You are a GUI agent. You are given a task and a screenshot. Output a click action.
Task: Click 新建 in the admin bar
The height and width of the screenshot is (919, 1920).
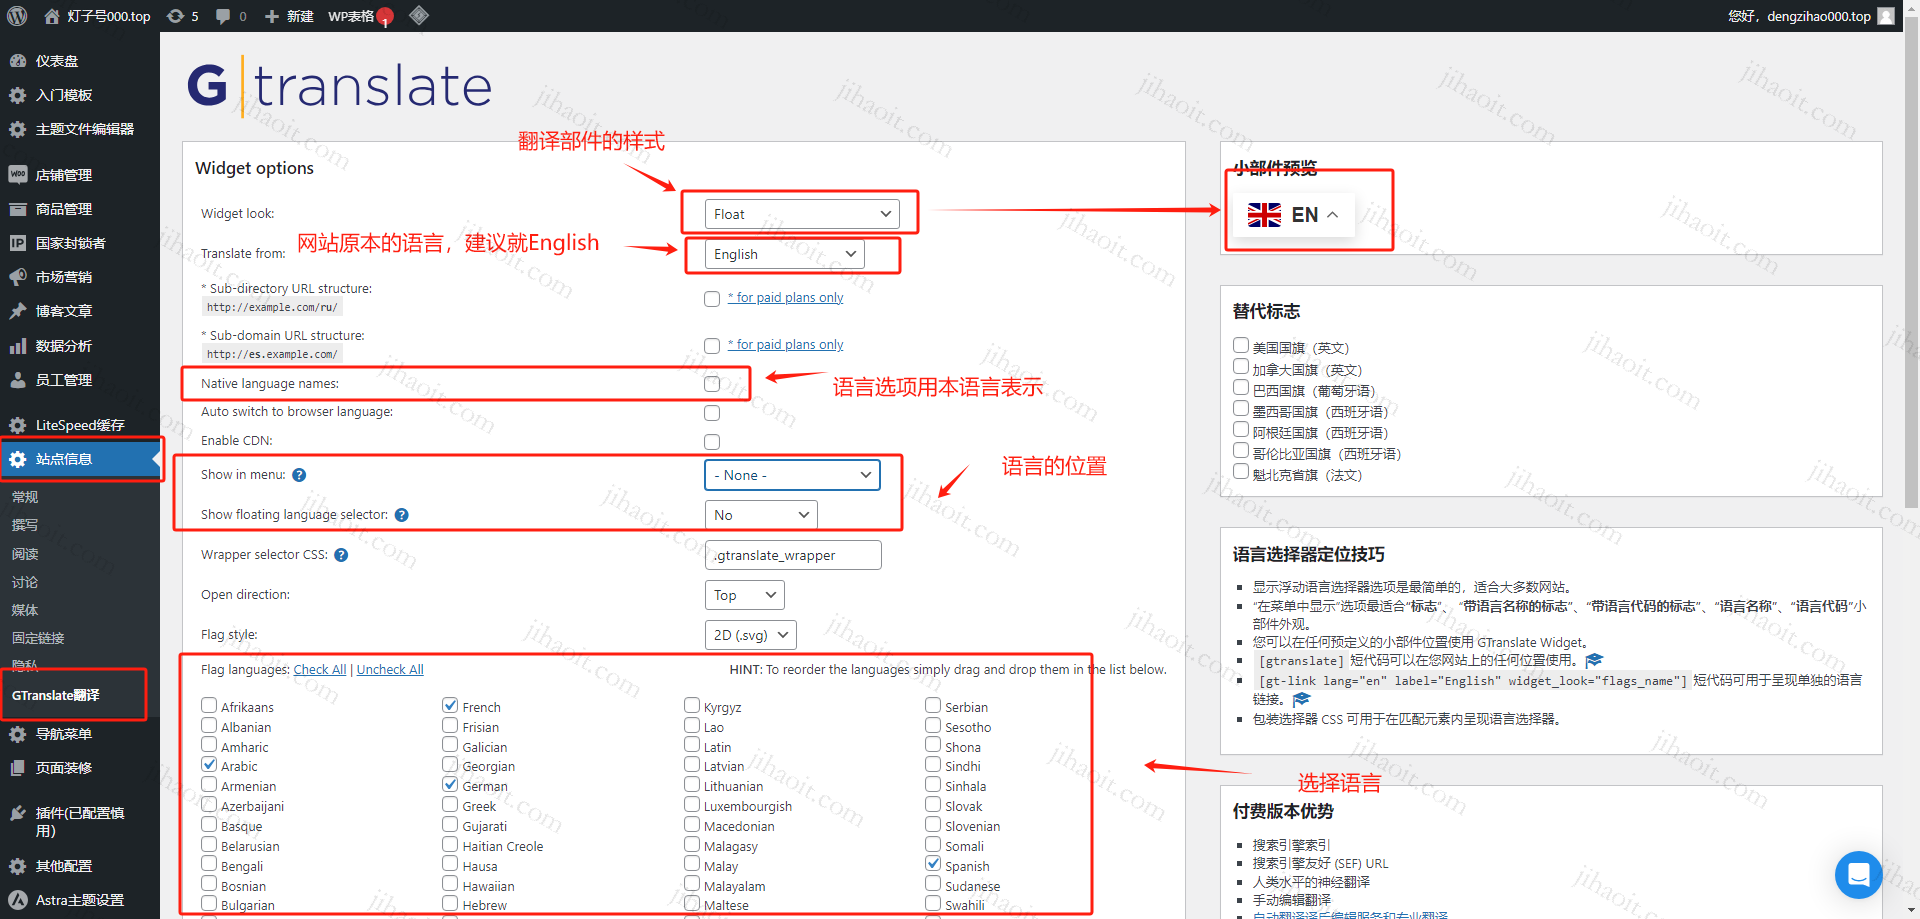point(289,16)
